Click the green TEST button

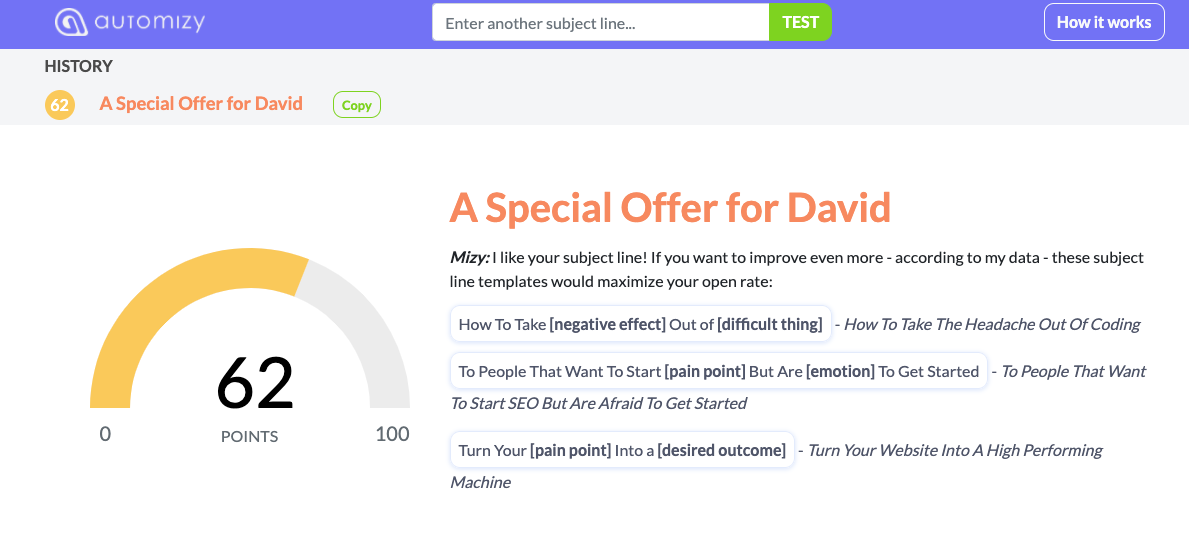coord(801,23)
